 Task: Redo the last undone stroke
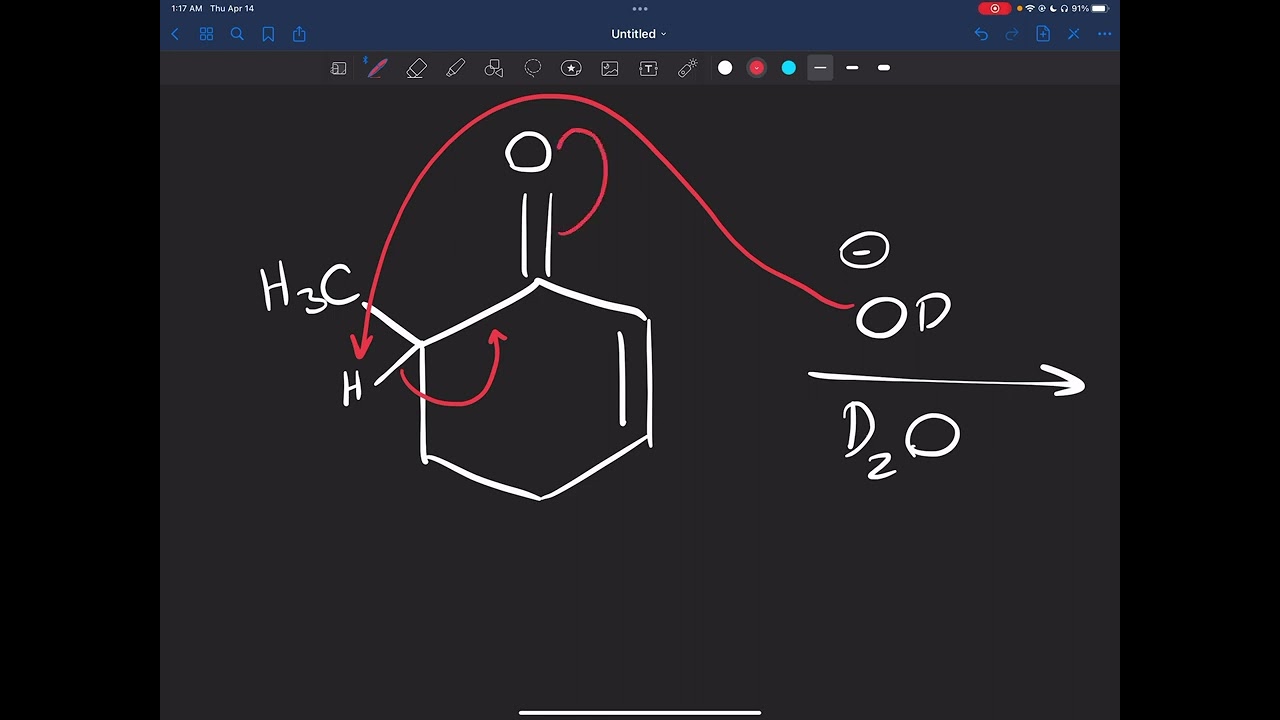click(x=1012, y=34)
